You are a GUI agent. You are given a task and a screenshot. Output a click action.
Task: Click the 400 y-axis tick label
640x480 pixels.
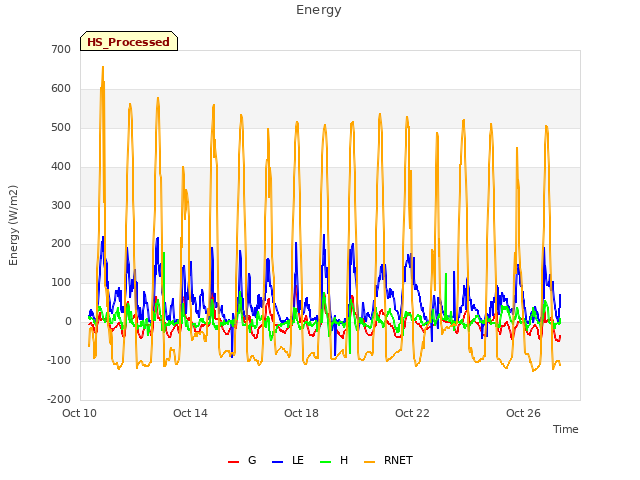pos(61,167)
